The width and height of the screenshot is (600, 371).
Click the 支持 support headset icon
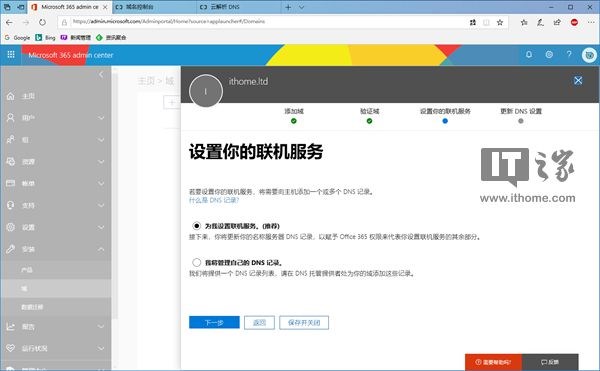[x=11, y=205]
